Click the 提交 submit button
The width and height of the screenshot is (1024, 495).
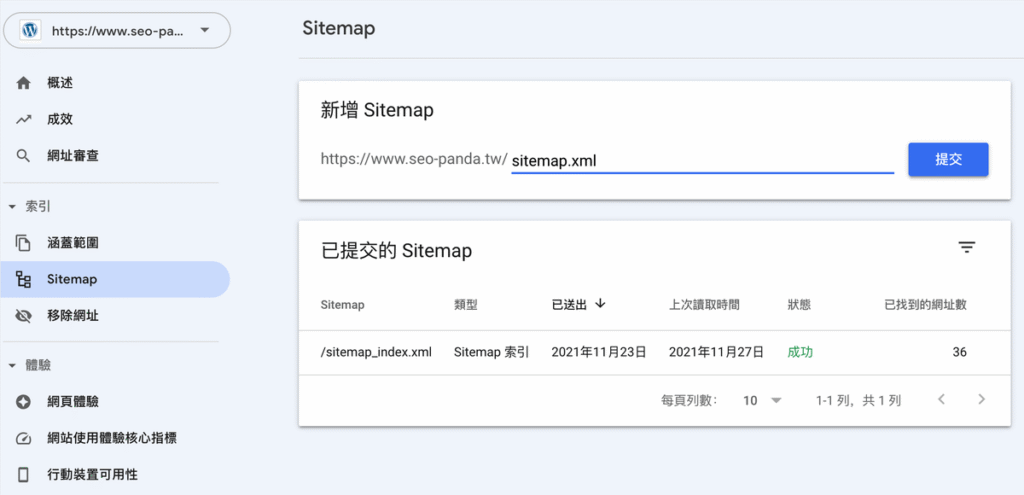pyautogui.click(x=948, y=159)
